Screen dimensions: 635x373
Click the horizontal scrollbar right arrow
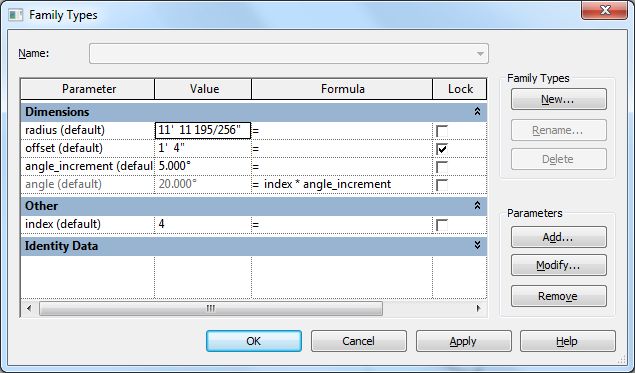point(478,309)
